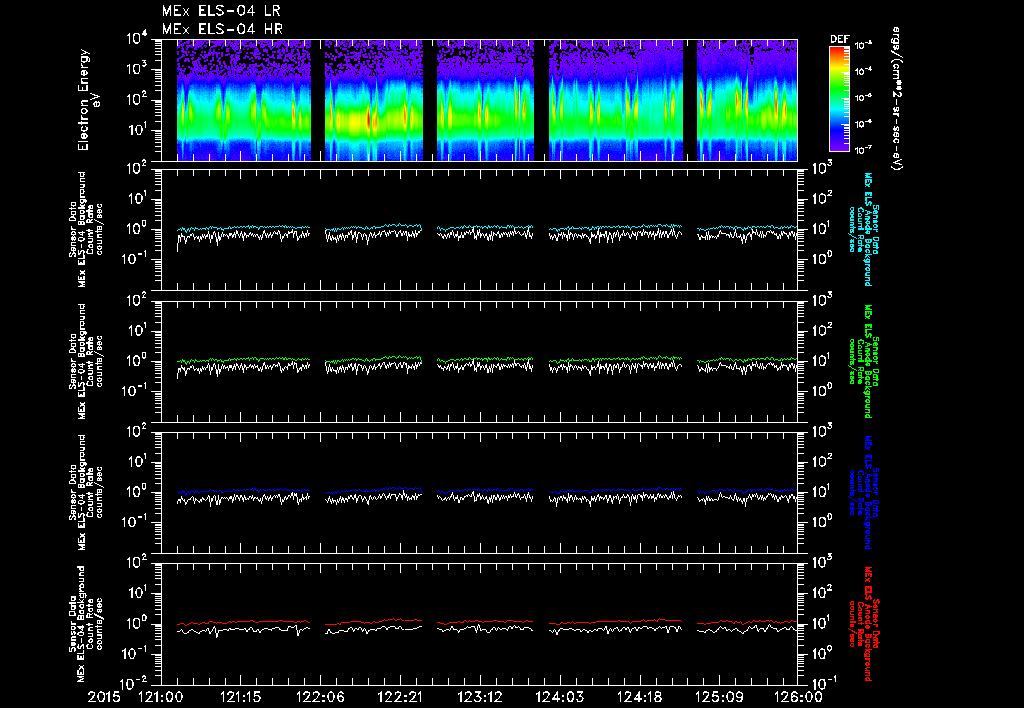
Task: Pick the 125:09 time axis label
Action: (719, 695)
